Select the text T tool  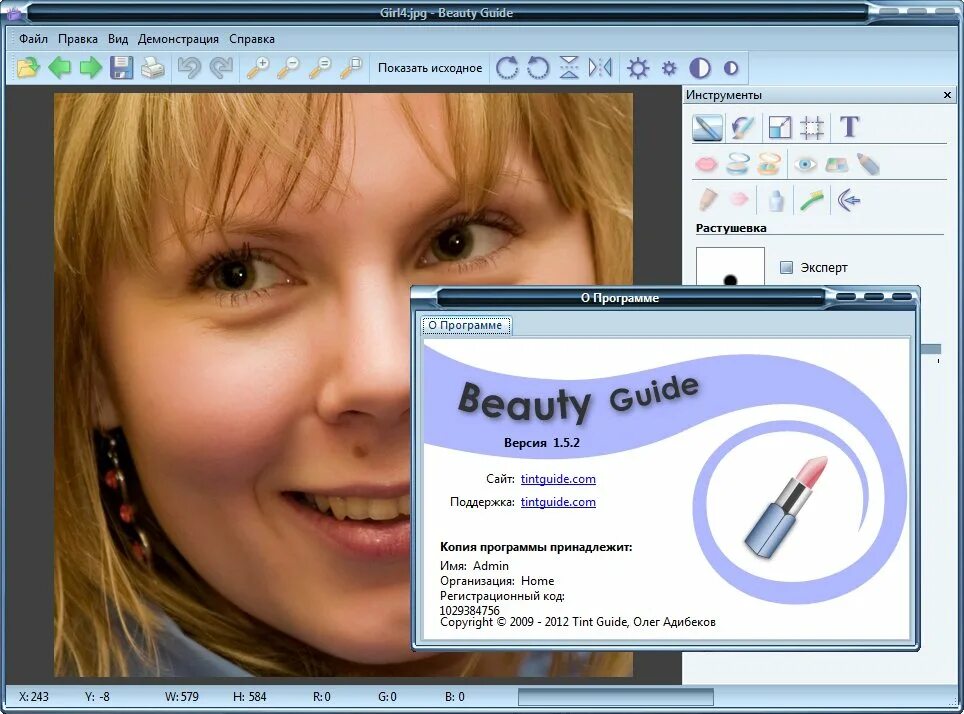pos(849,127)
